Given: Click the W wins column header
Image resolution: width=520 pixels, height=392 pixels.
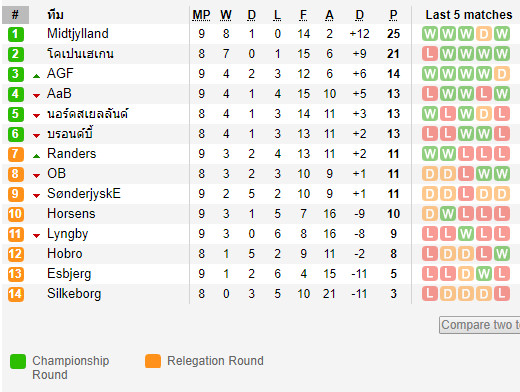Looking at the screenshot, I should (x=226, y=15).
